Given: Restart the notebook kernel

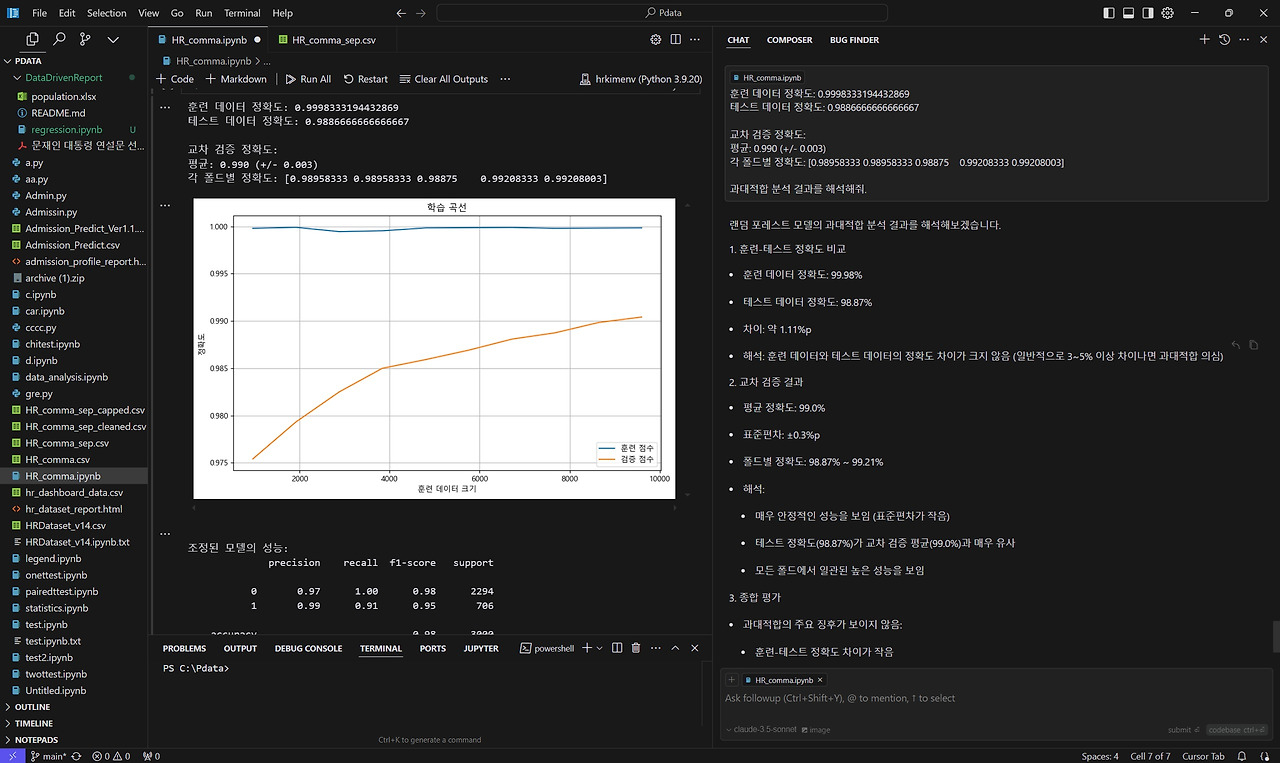Looking at the screenshot, I should (366, 79).
